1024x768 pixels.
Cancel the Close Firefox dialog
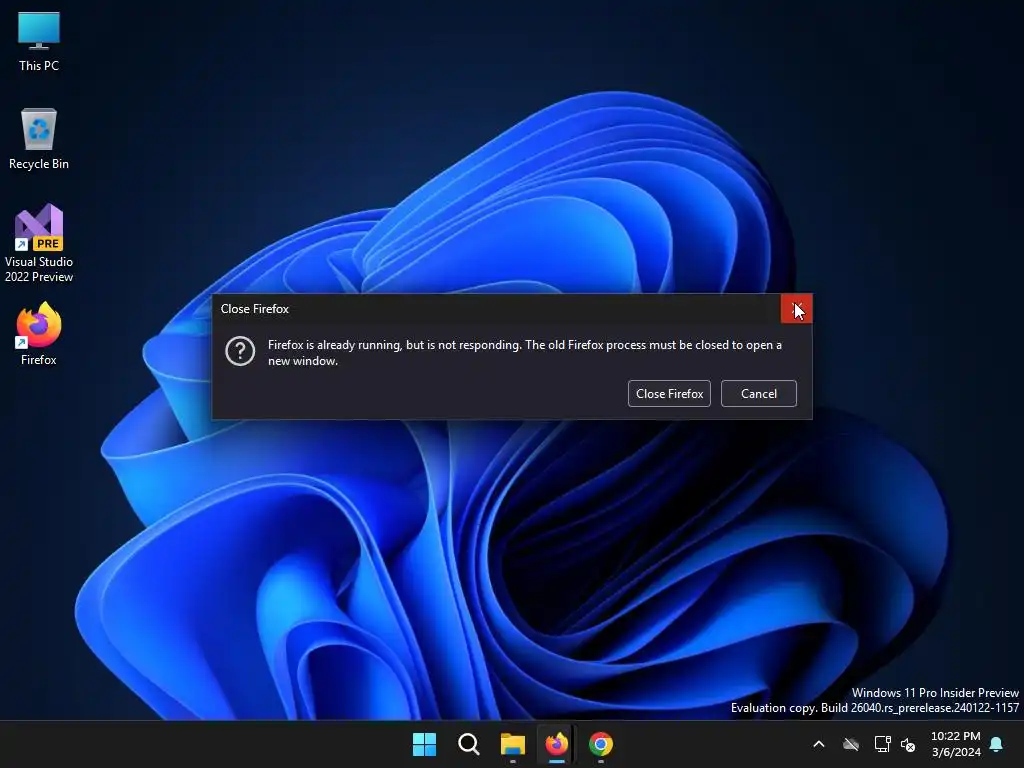pos(759,394)
